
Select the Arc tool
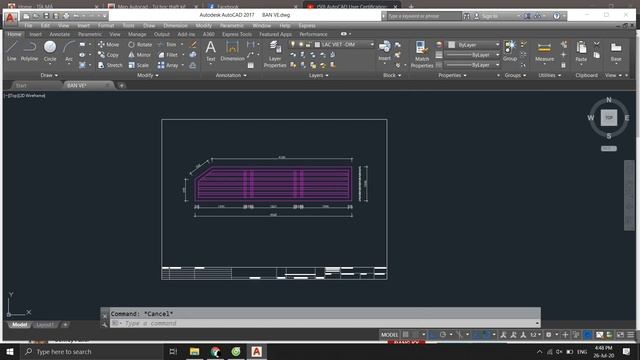(69, 51)
